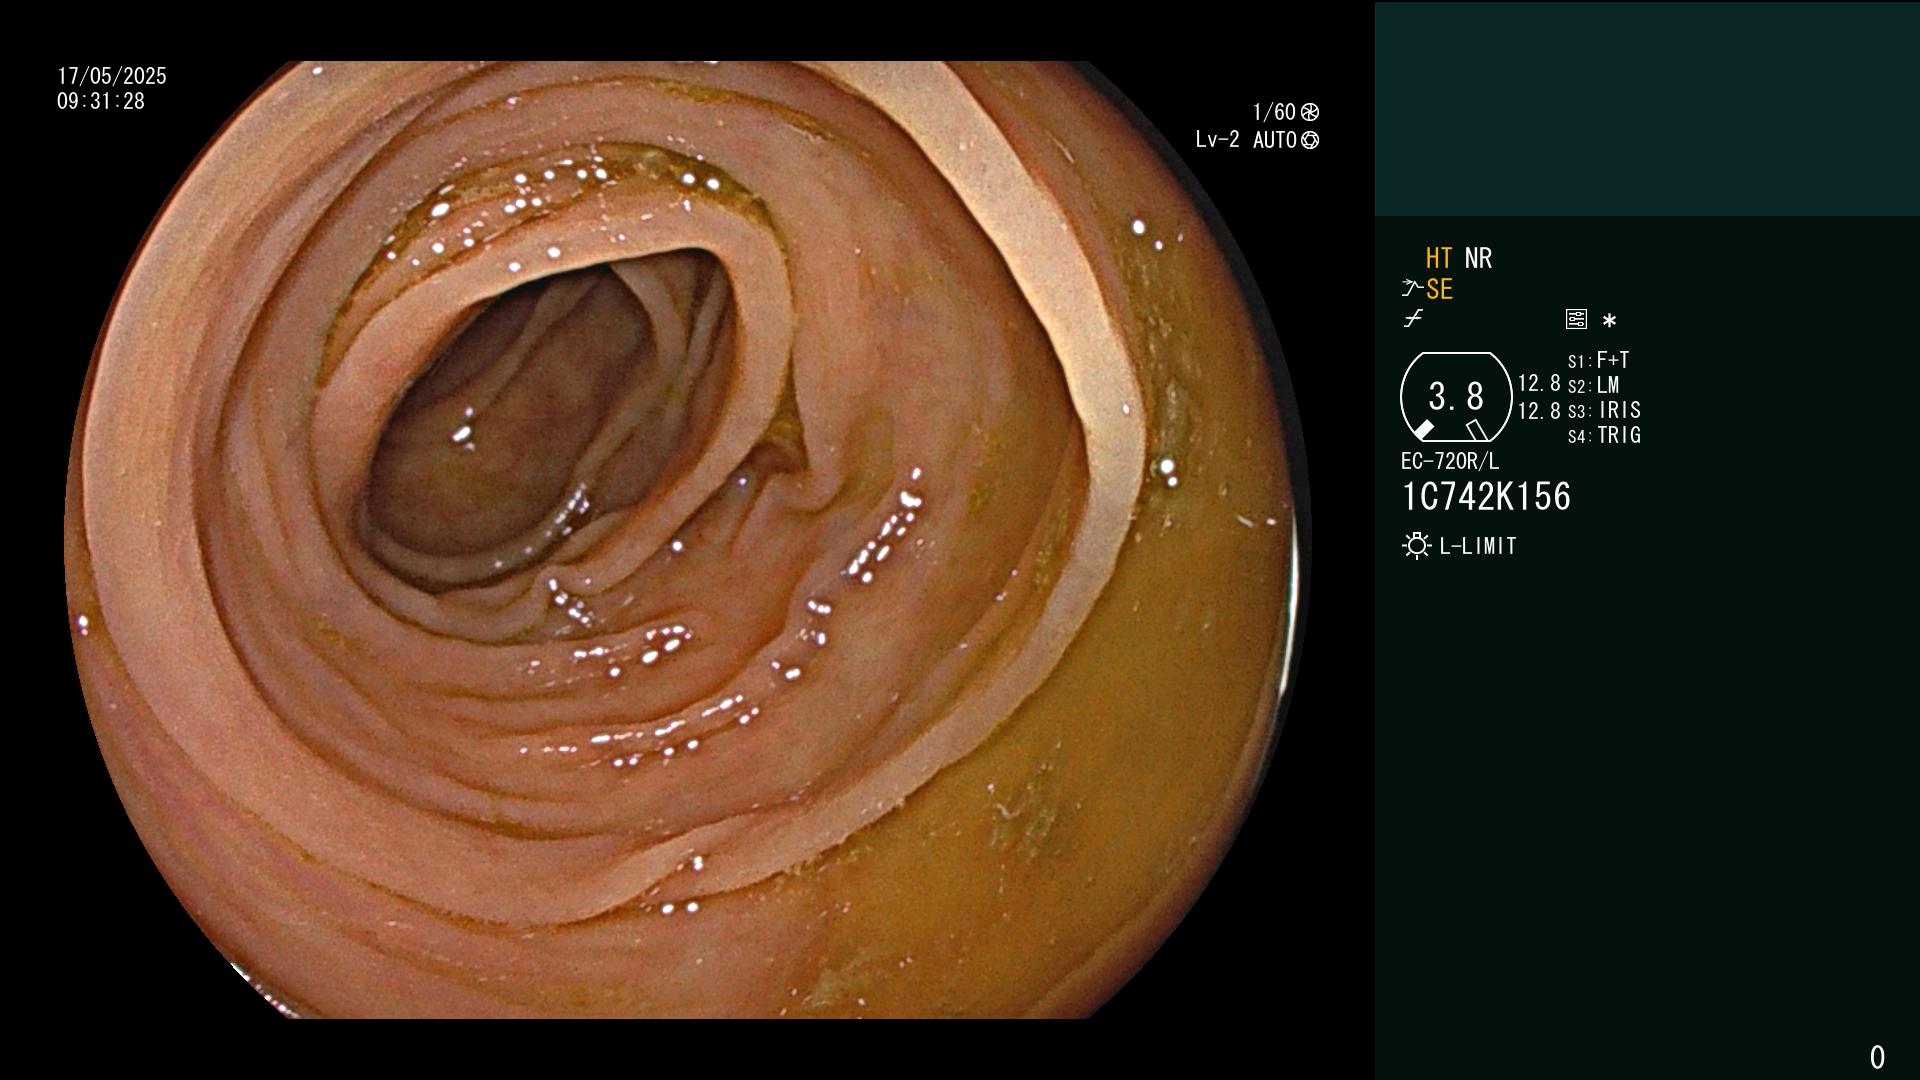Click the S1: F+T switch assignment
Viewport: 1920px width, 1080px height.
[x=1598, y=360]
